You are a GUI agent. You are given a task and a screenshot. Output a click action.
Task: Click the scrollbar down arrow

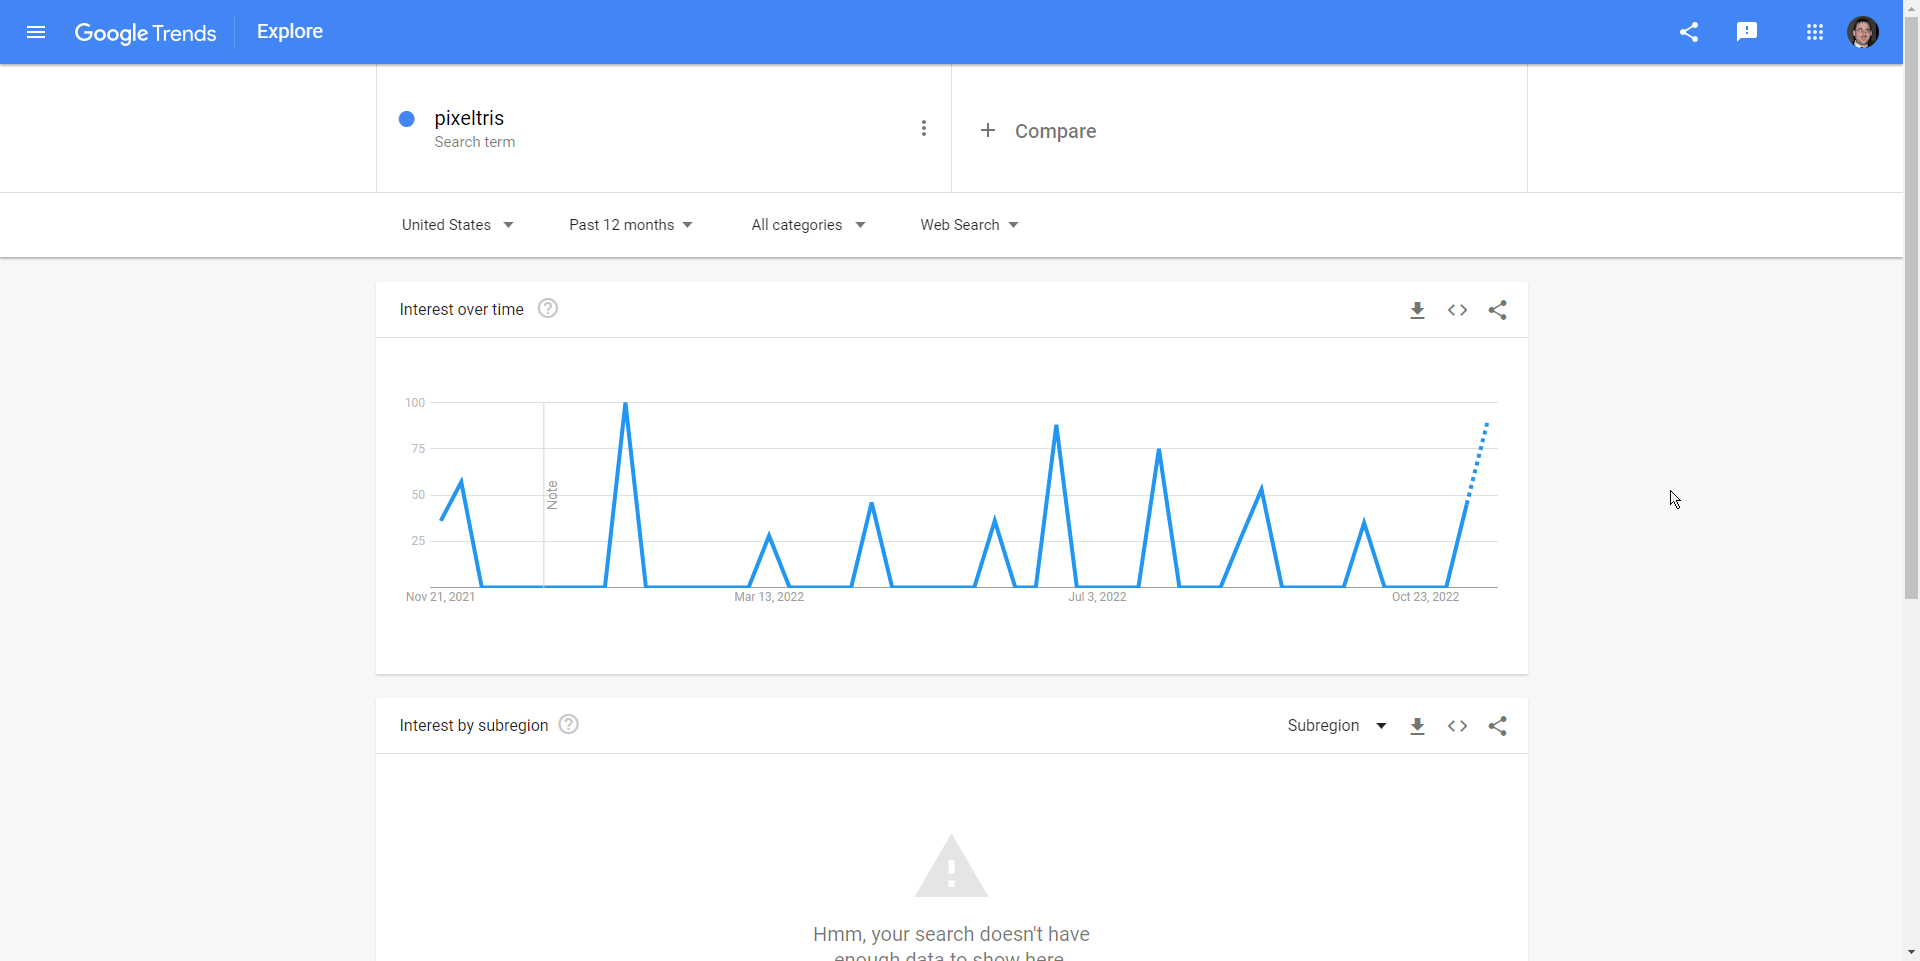click(1912, 952)
